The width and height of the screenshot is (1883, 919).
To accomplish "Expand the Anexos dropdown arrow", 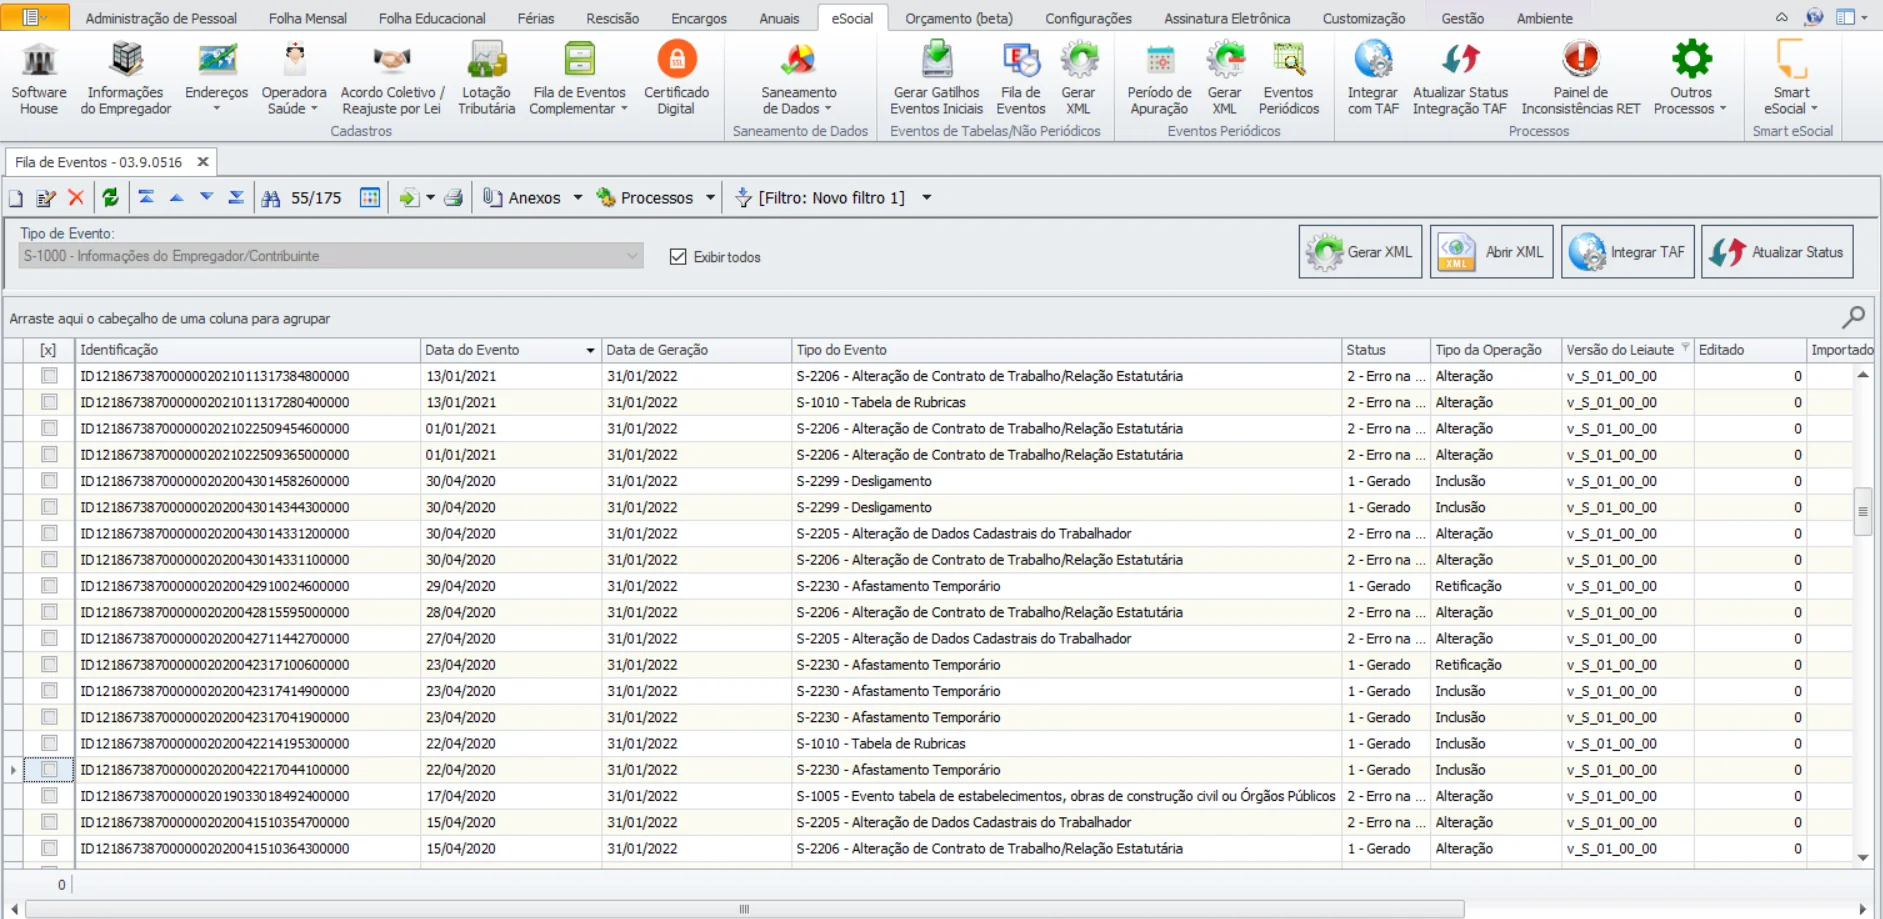I will pyautogui.click(x=578, y=198).
